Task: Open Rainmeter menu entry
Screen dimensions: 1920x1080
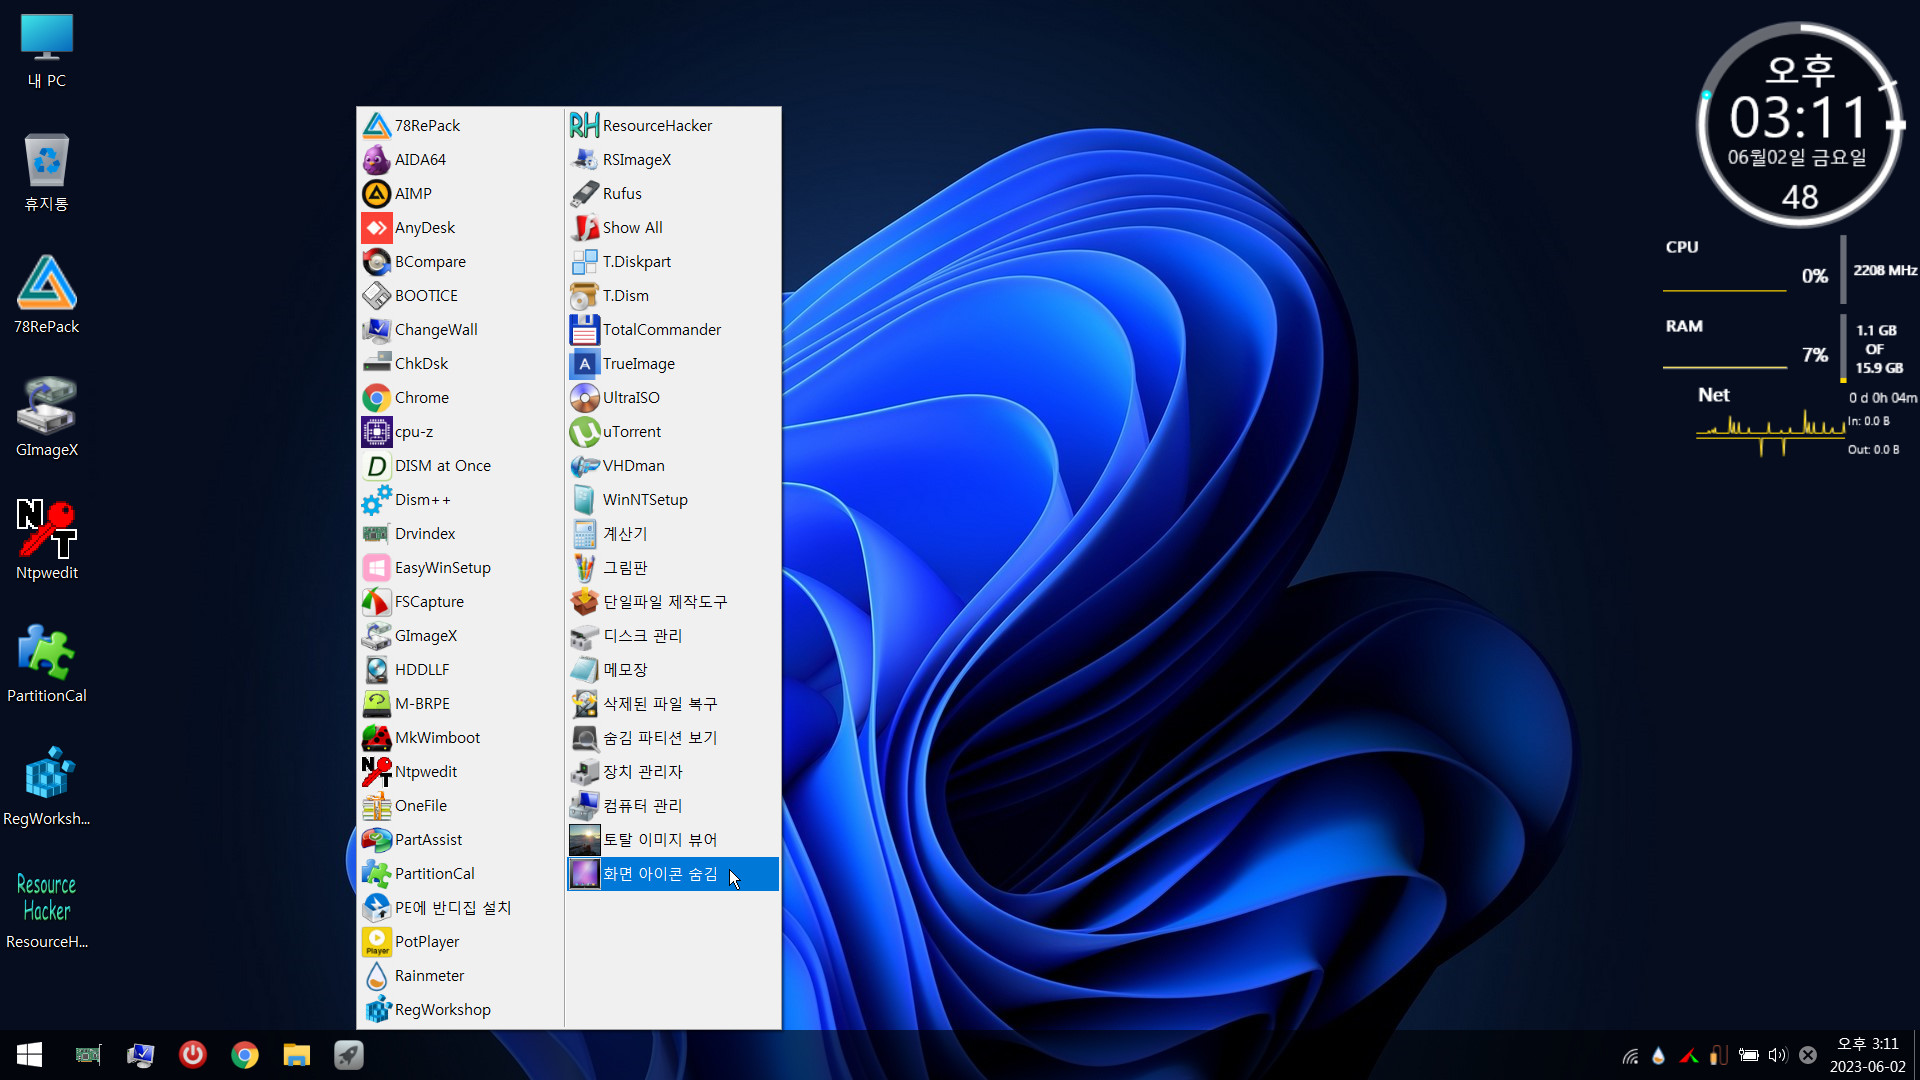Action: 460,976
